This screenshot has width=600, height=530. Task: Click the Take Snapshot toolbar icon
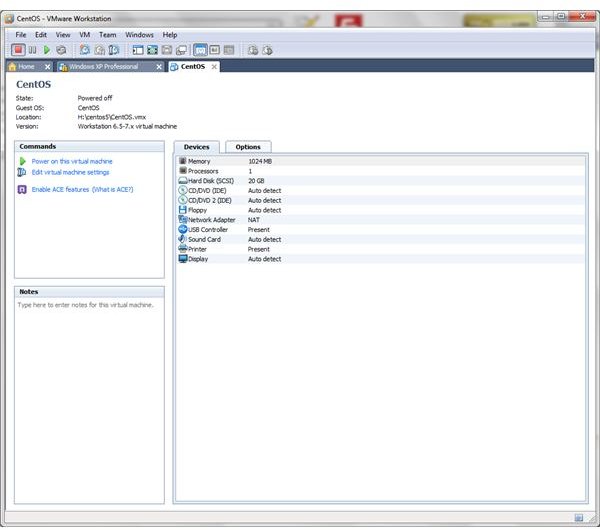(85, 50)
